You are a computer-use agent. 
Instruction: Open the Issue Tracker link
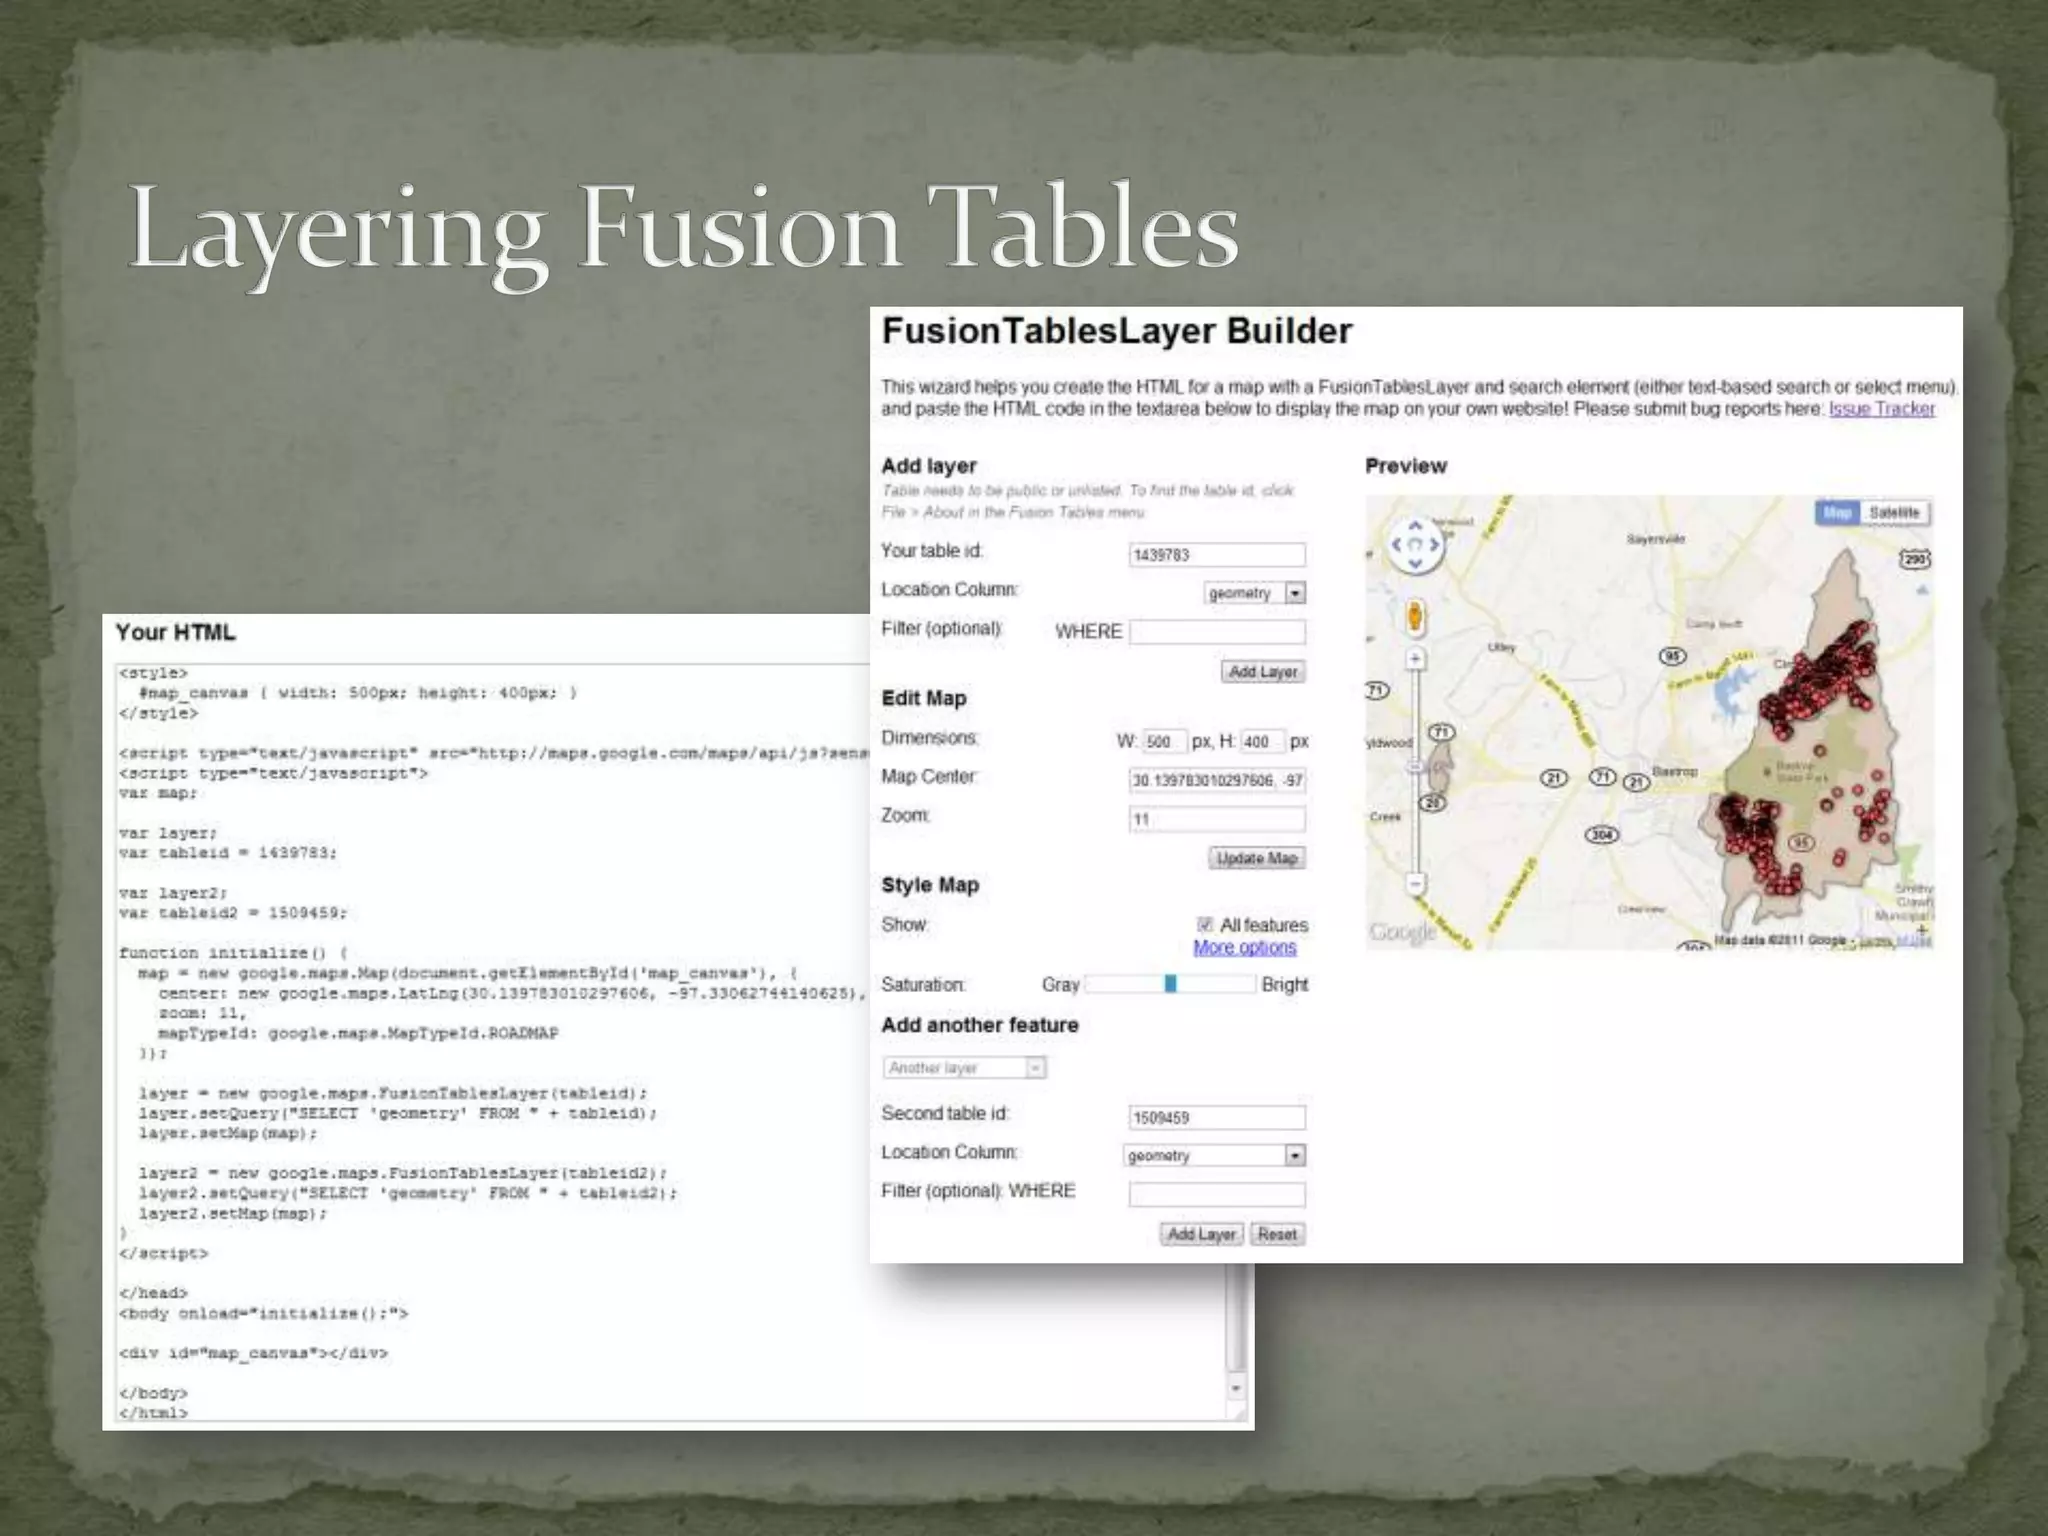point(1882,409)
